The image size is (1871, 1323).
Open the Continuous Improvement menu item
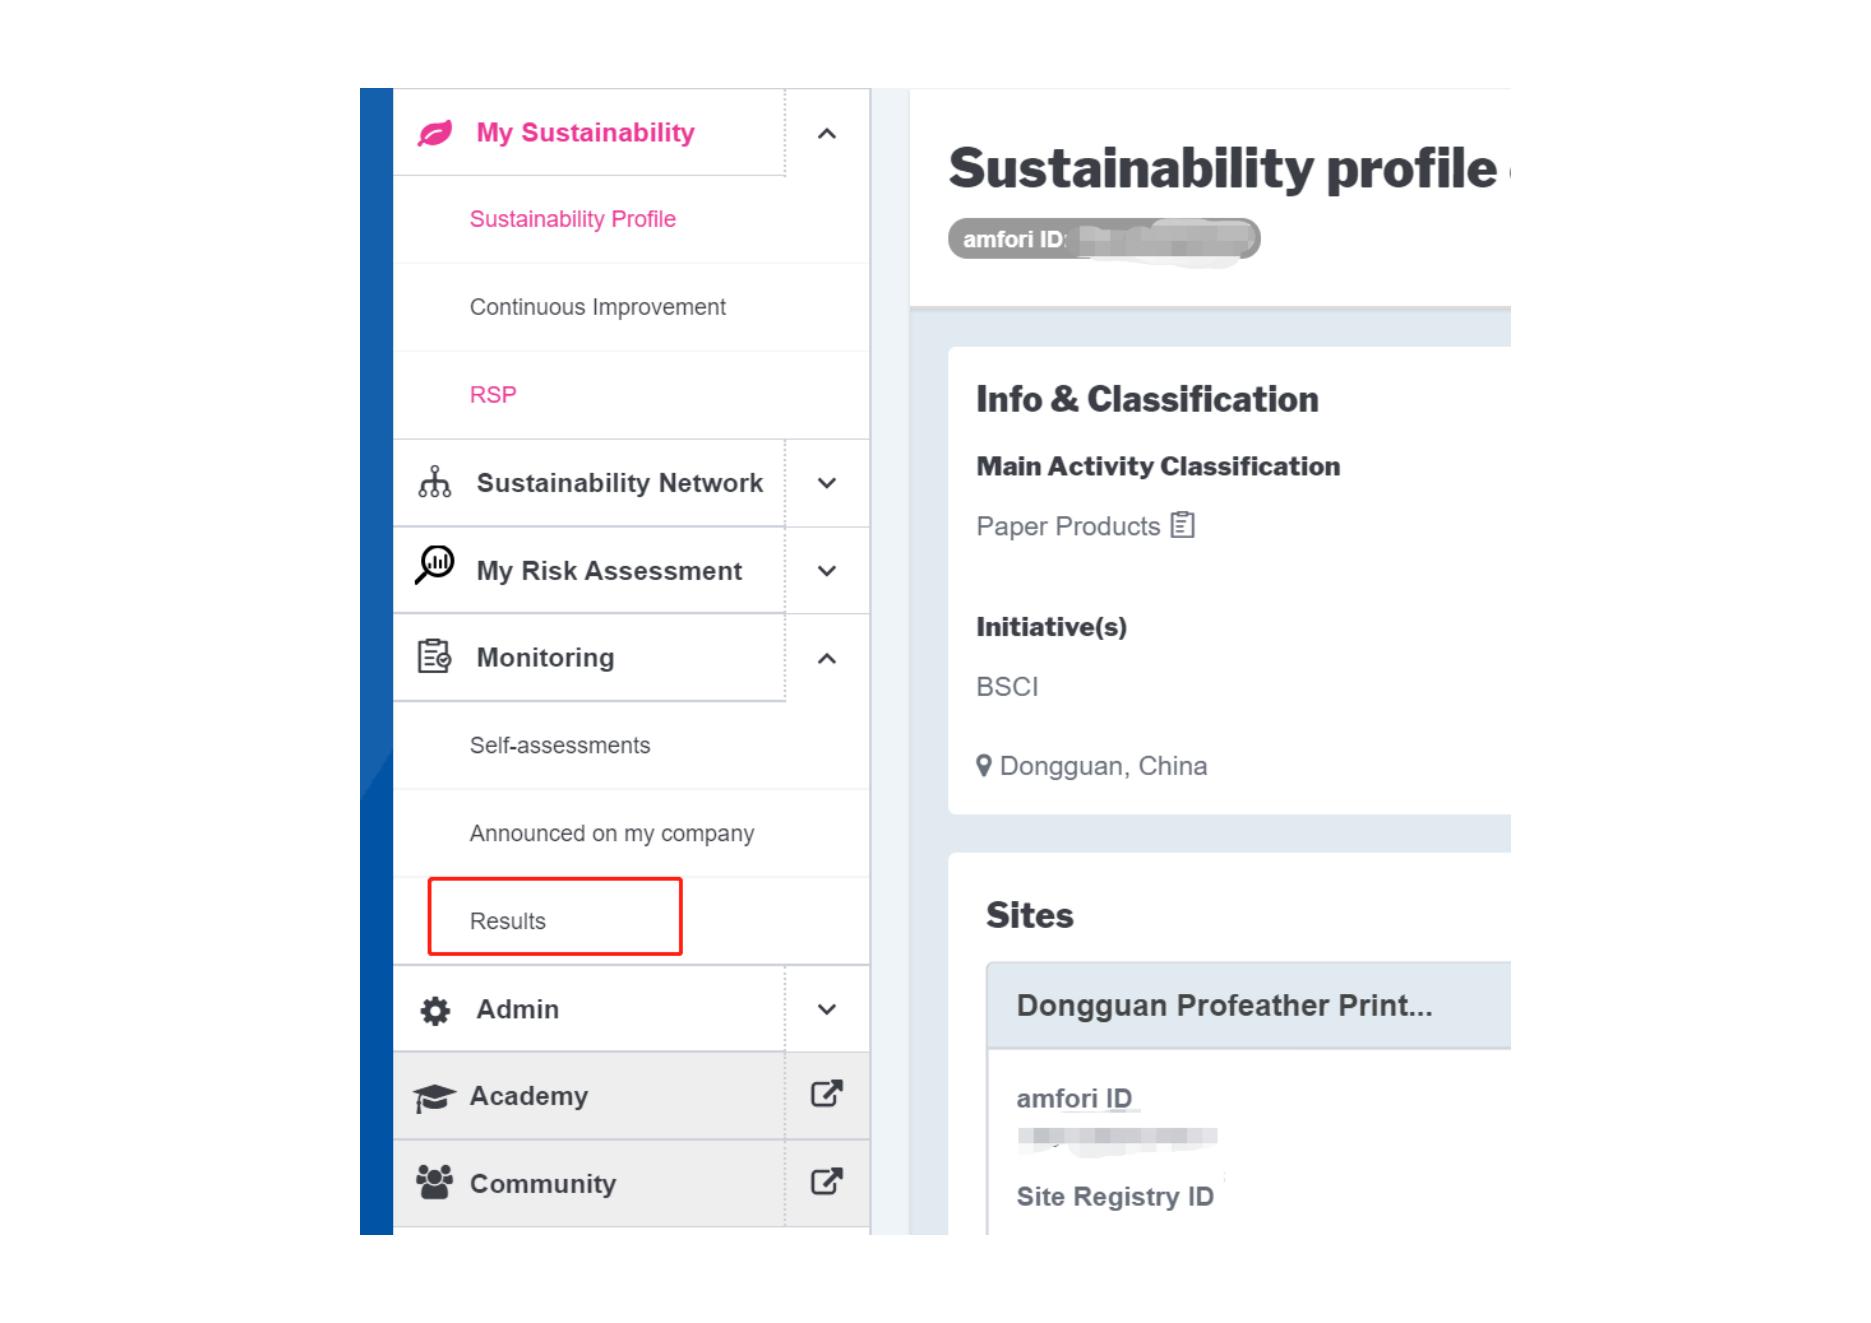597,307
